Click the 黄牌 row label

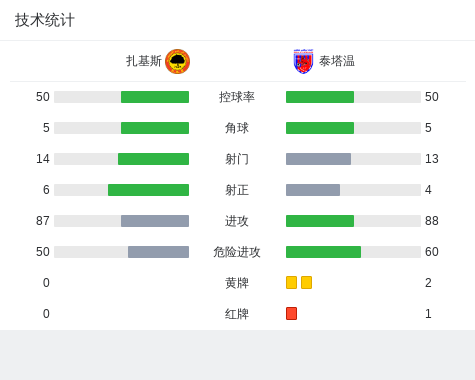point(237,283)
